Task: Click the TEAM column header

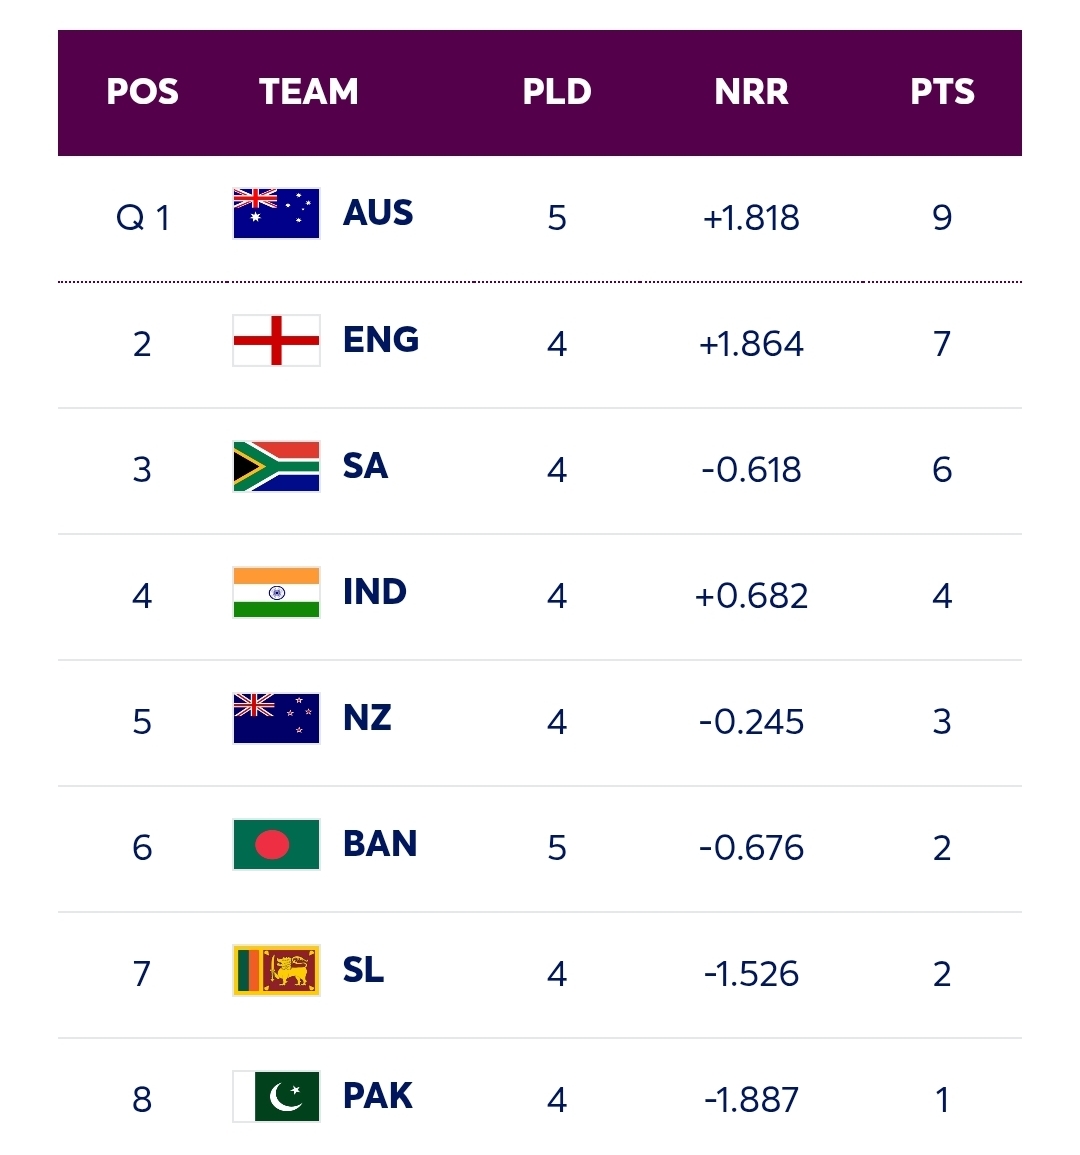Action: [309, 92]
